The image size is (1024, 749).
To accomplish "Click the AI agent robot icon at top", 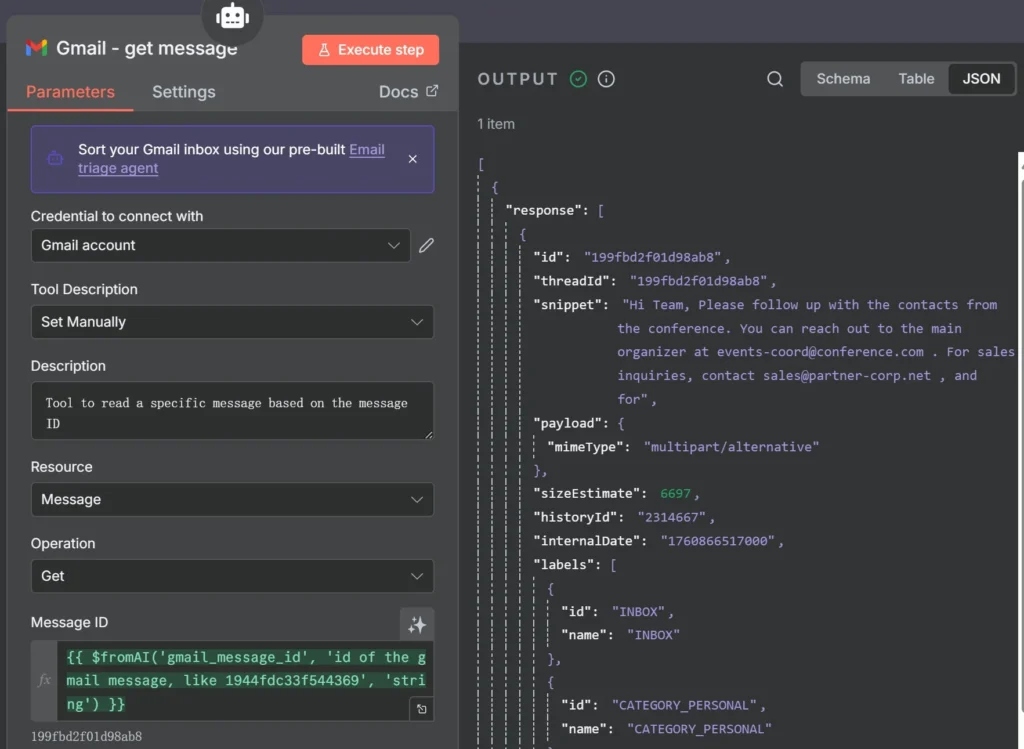I will point(232,17).
